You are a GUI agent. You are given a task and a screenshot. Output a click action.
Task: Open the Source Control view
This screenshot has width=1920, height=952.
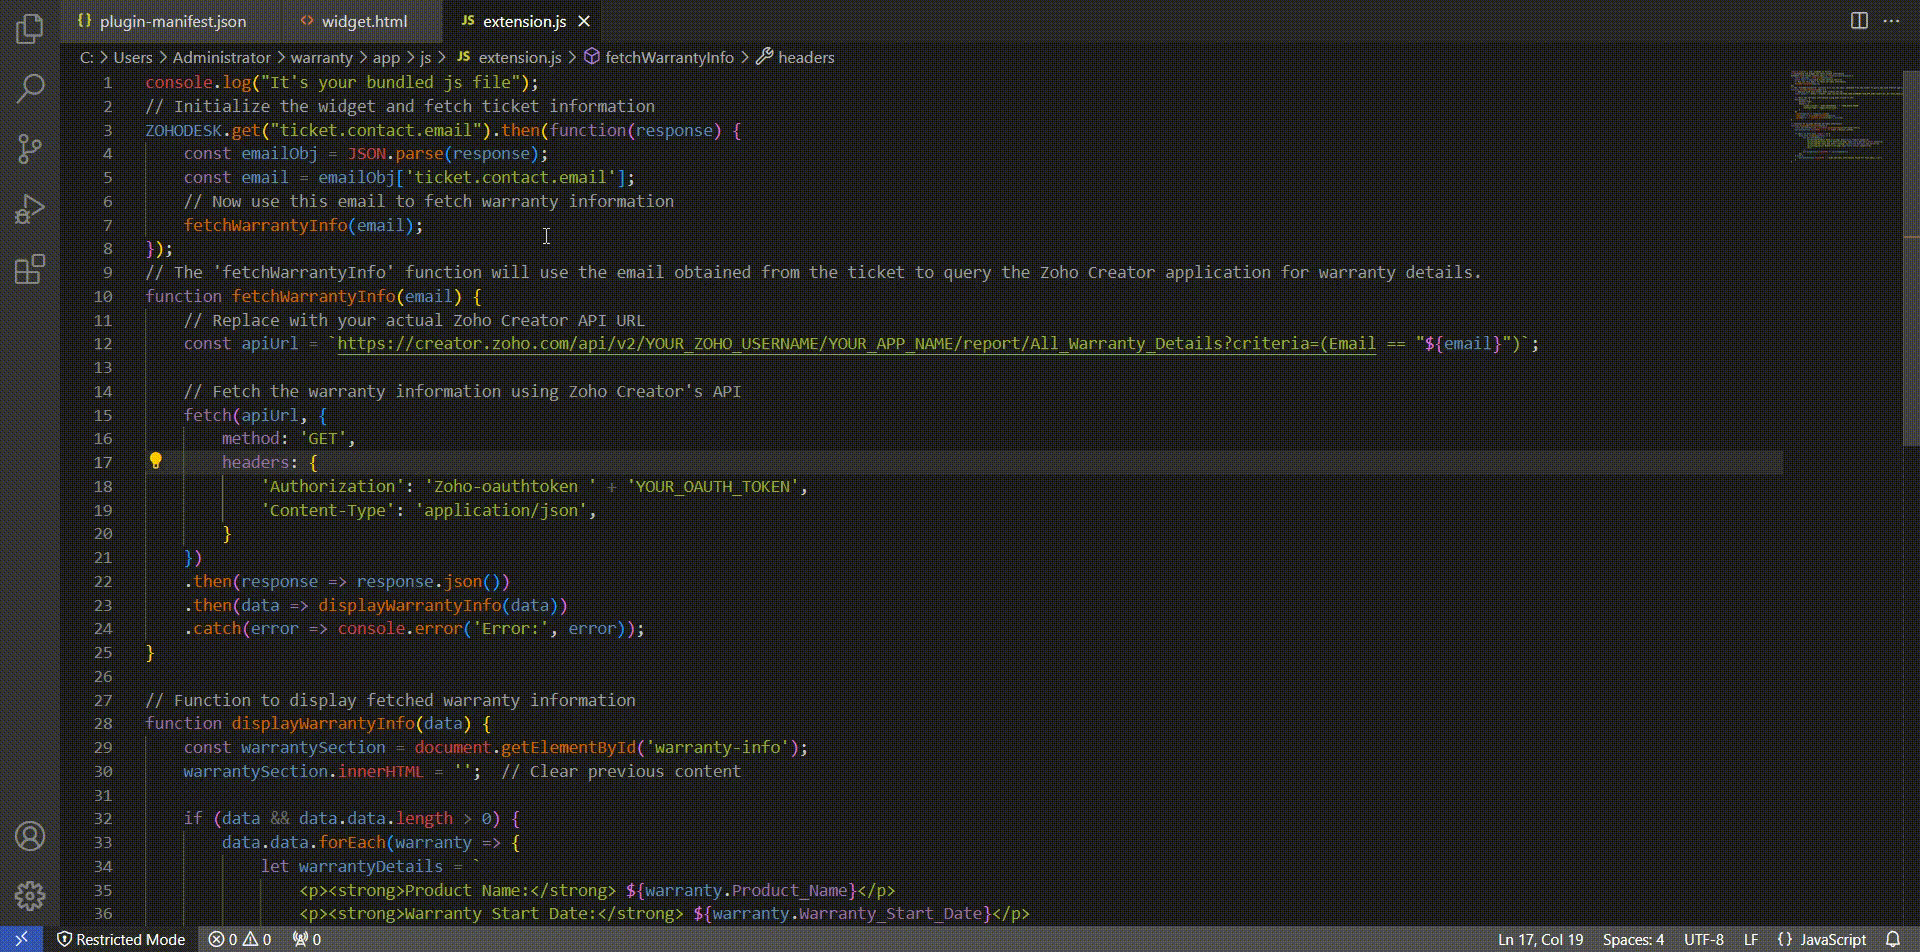(x=30, y=149)
